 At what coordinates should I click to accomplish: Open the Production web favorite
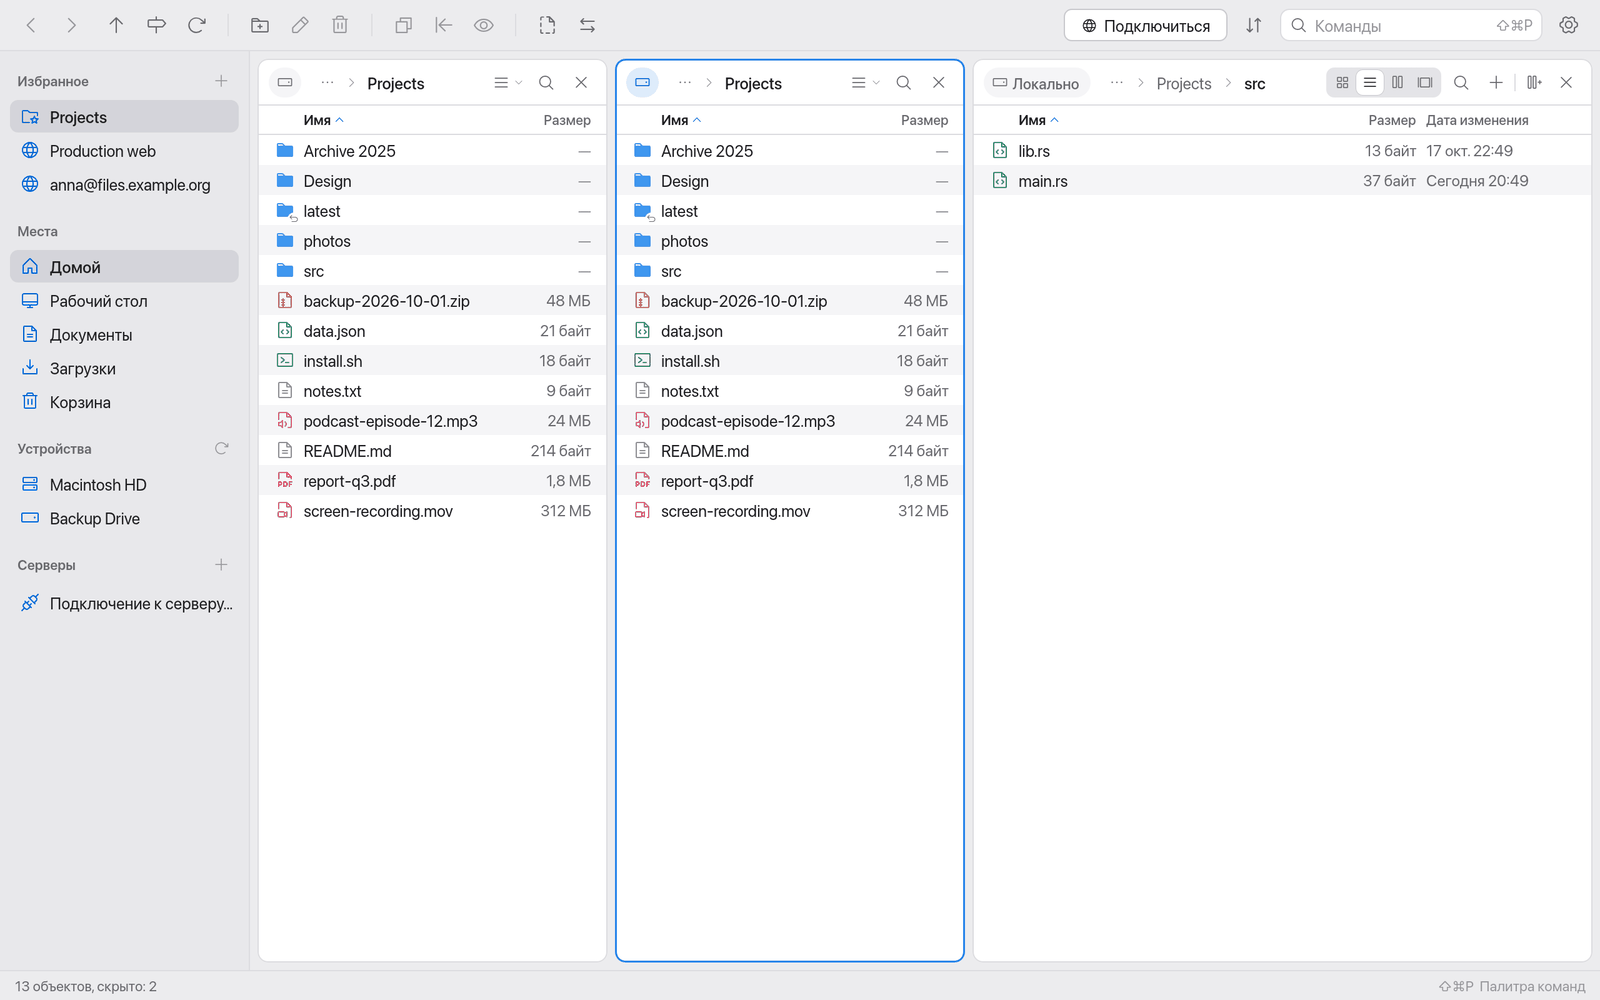[x=125, y=151]
